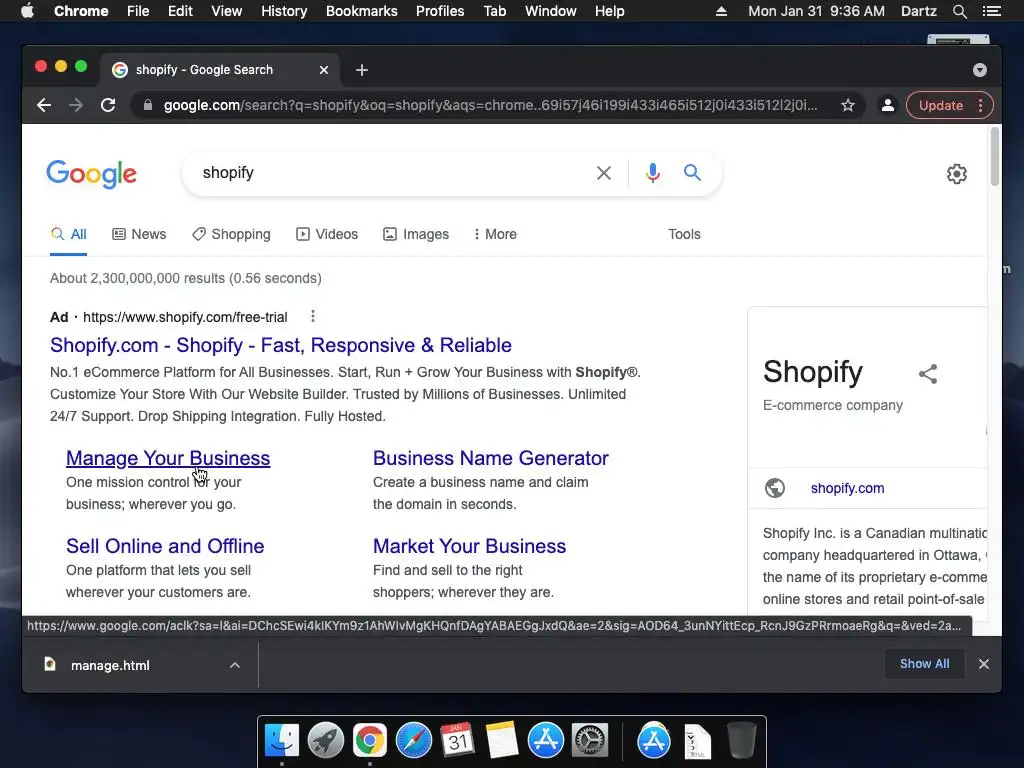Open the Chrome profile avatar icon

point(888,105)
